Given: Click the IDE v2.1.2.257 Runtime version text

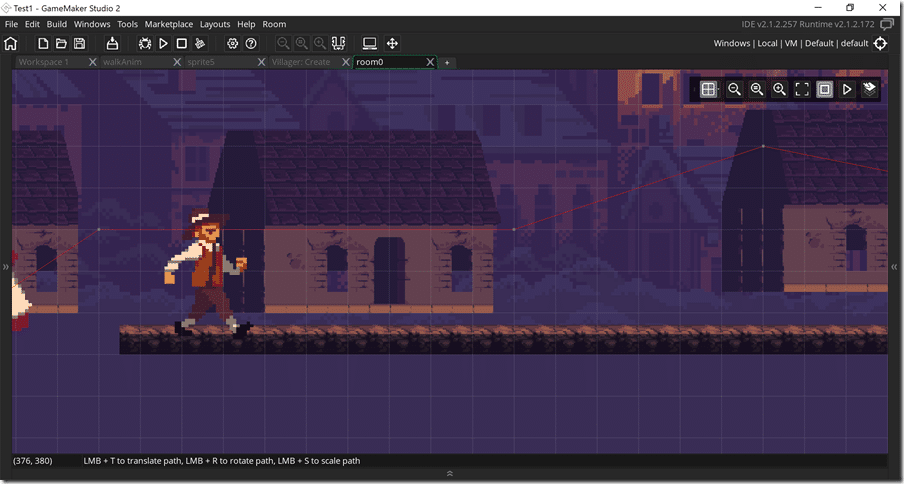Looking at the screenshot, I should tap(808, 24).
